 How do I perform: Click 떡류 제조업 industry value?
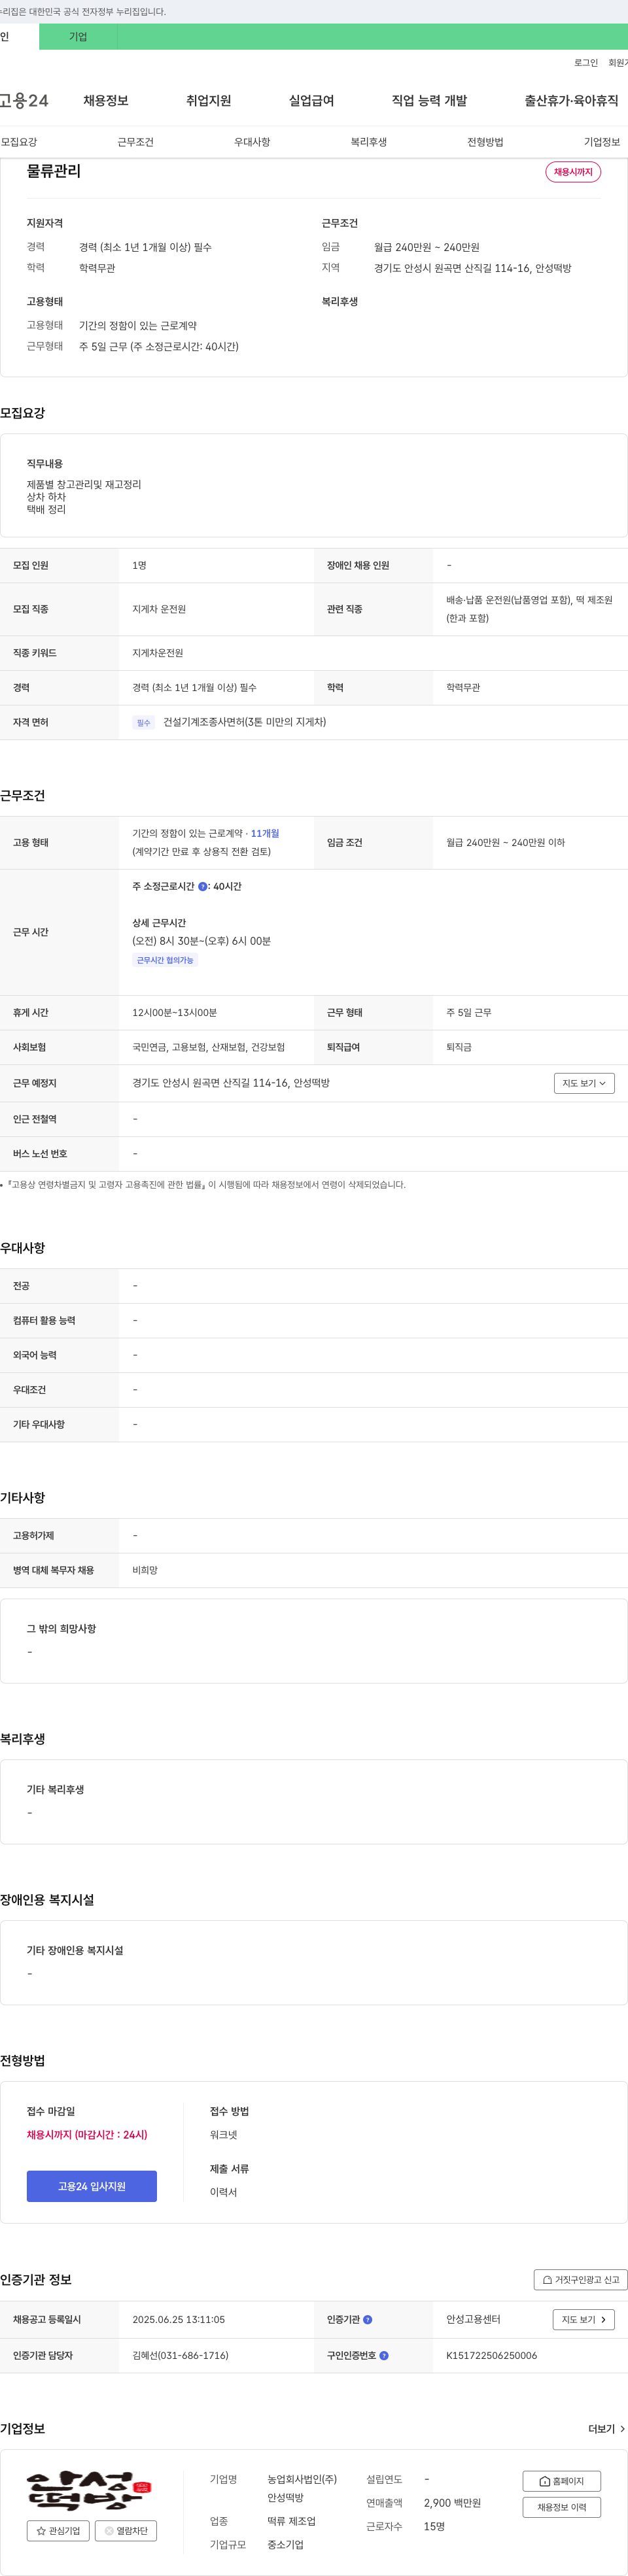coord(291,2521)
